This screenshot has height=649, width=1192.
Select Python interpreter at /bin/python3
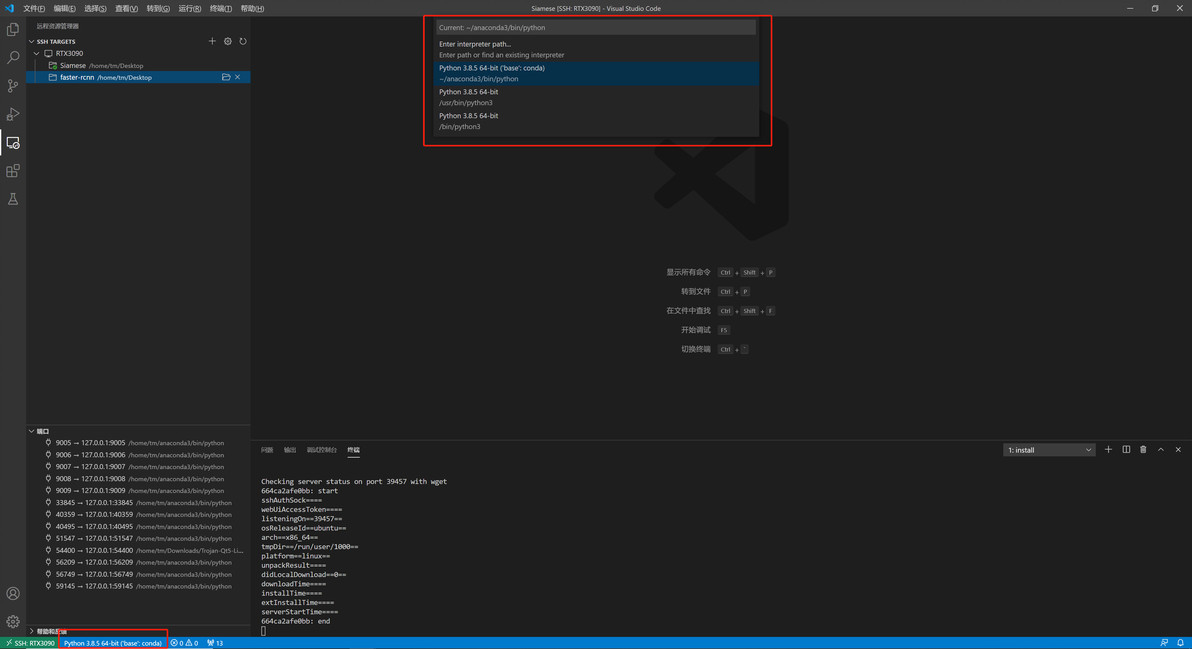596,121
